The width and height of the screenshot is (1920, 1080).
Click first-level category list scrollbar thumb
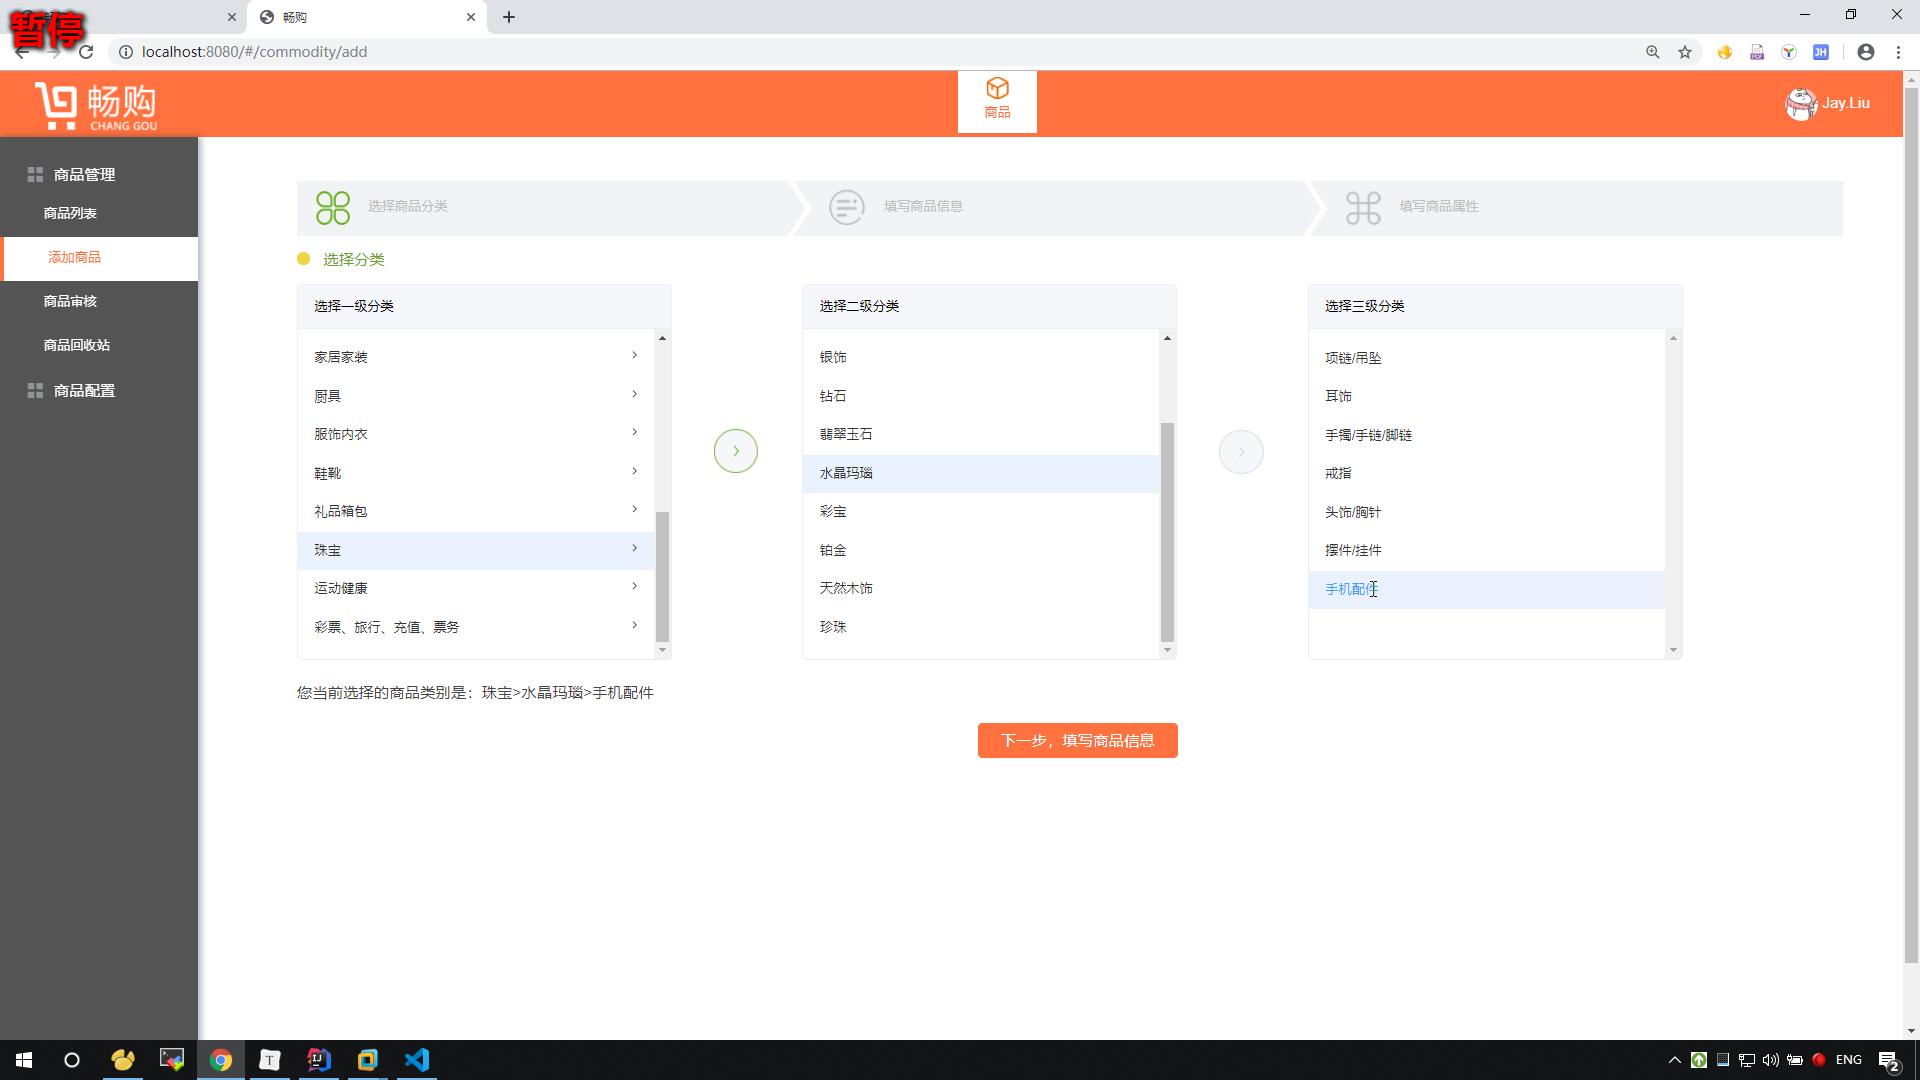(x=662, y=576)
